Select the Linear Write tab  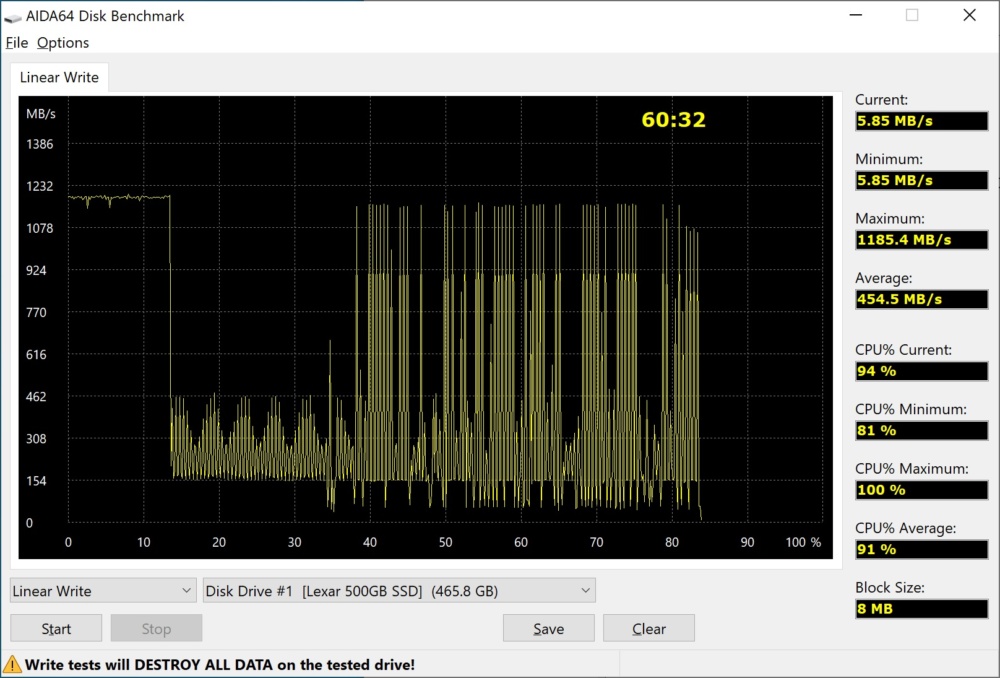(59, 77)
